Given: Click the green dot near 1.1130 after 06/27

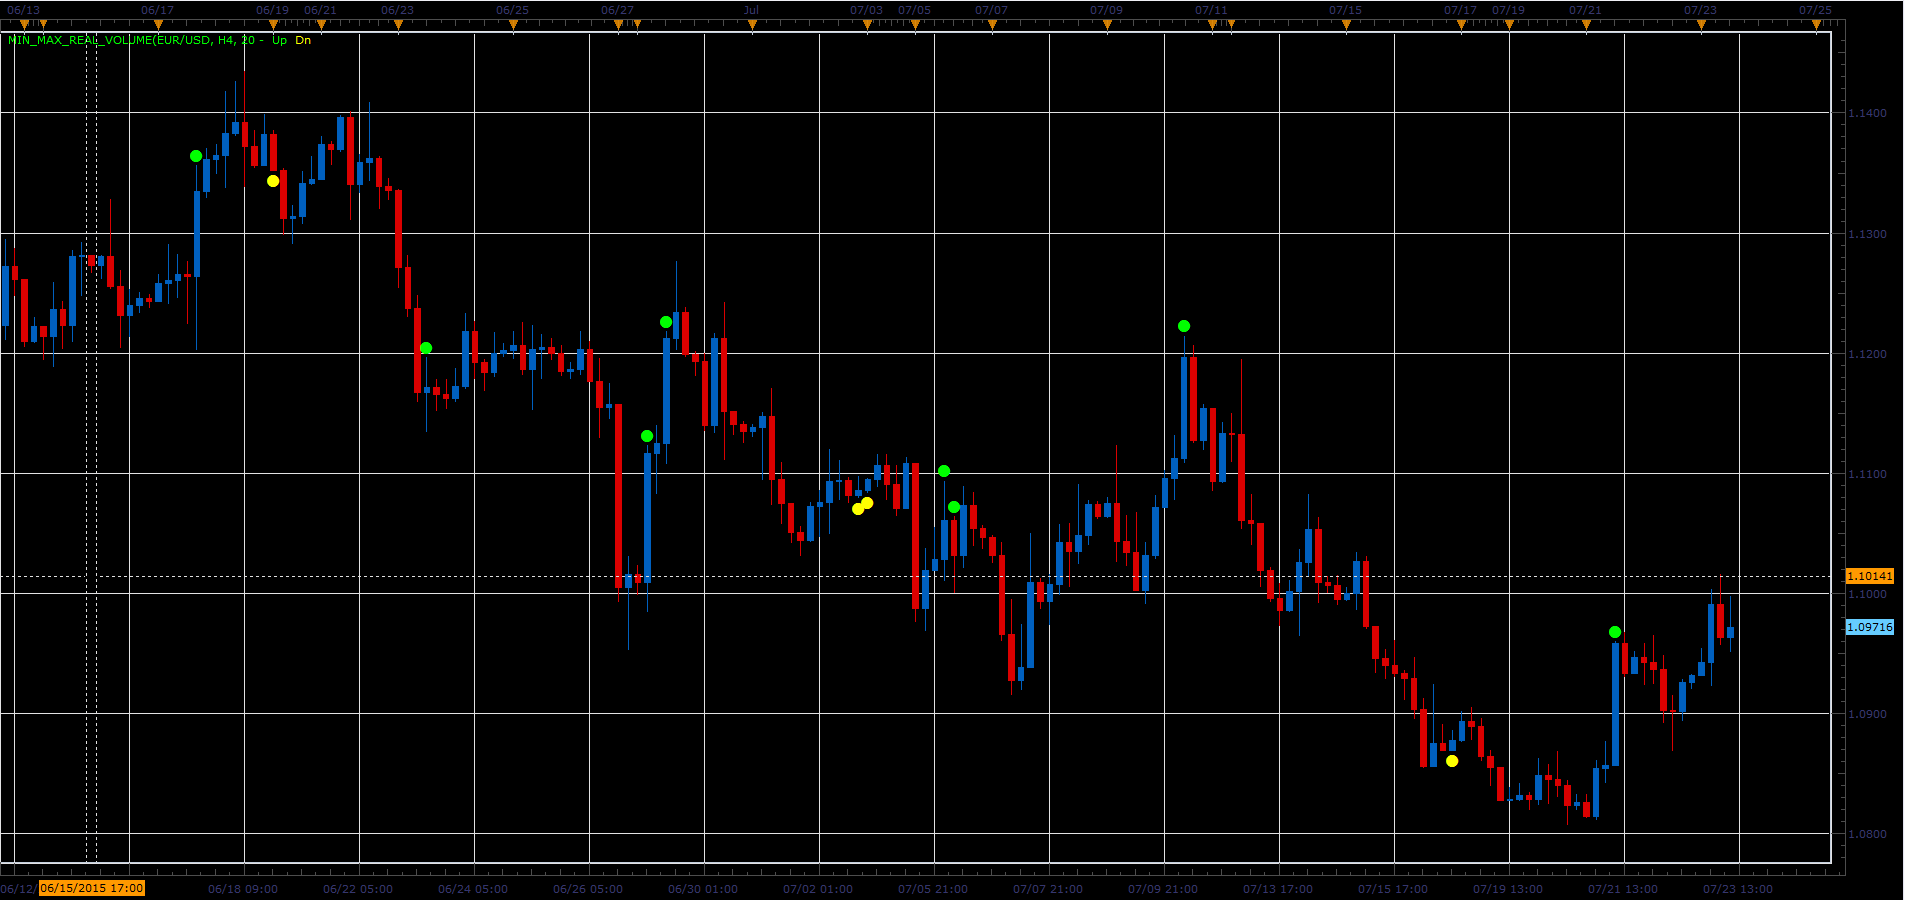Looking at the screenshot, I should click(x=647, y=436).
